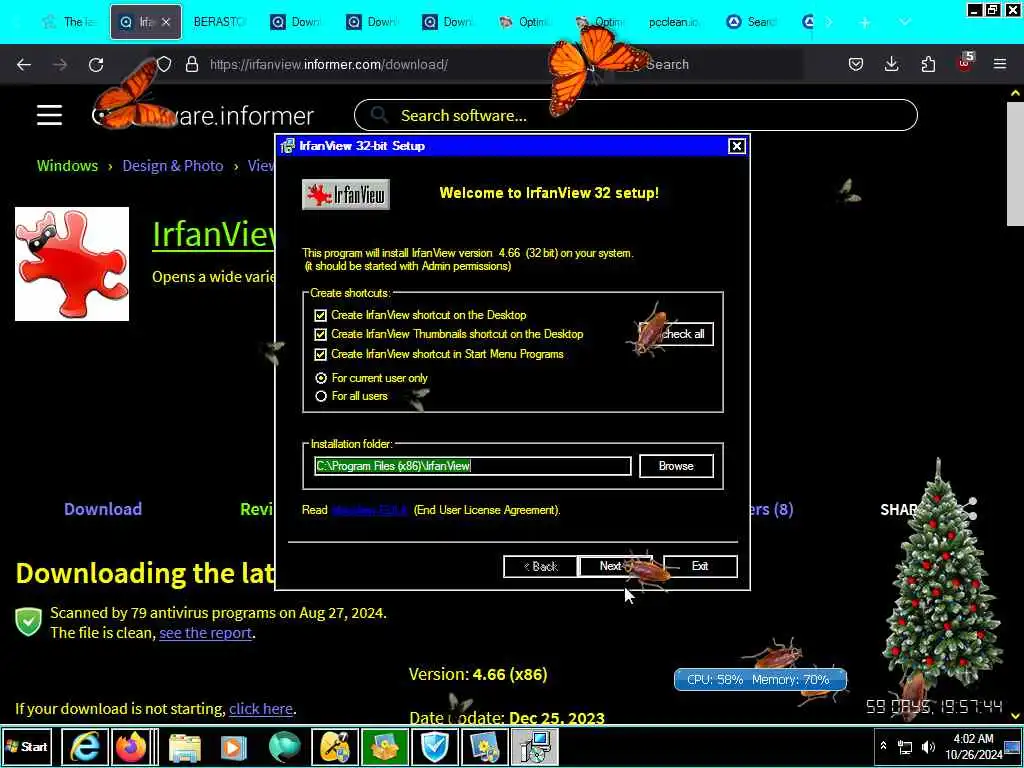
Task: Click Next in the IrfanView setup
Action: coord(615,566)
